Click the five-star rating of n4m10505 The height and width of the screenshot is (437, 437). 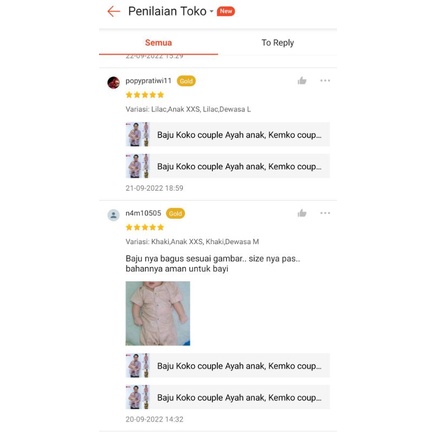[x=145, y=227]
